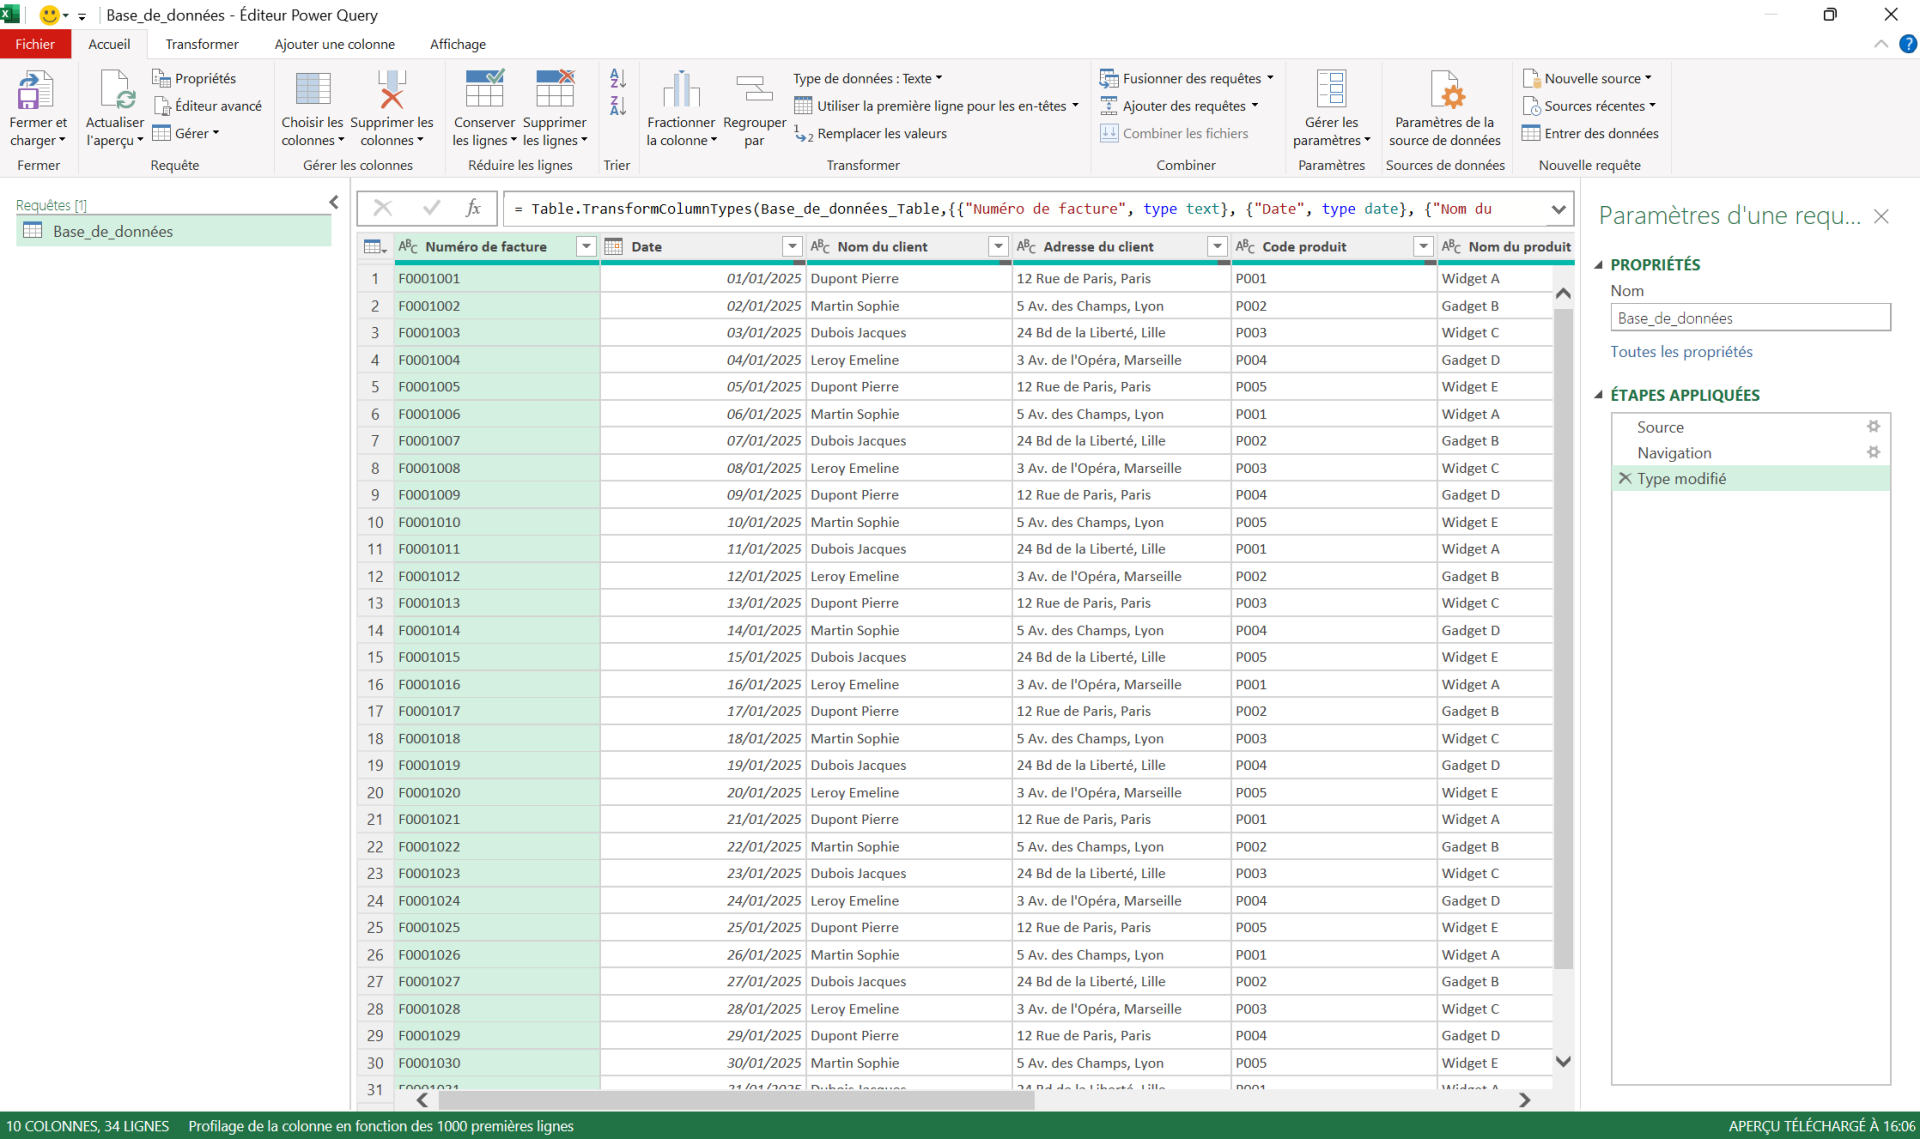Switch to the Affichage tab
Viewport: 1920px width, 1139px height.
[x=458, y=44]
